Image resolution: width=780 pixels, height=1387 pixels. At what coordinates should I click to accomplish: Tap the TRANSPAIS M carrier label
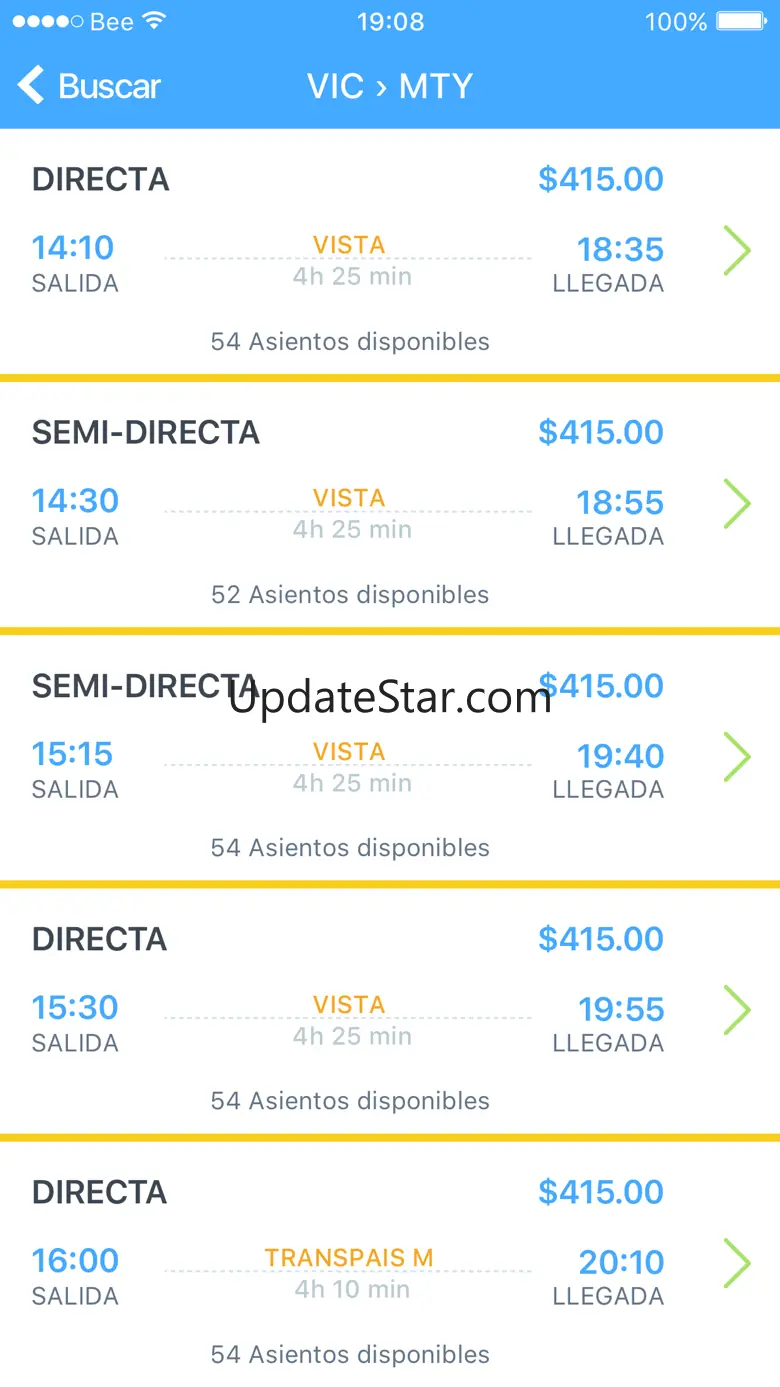(349, 1258)
